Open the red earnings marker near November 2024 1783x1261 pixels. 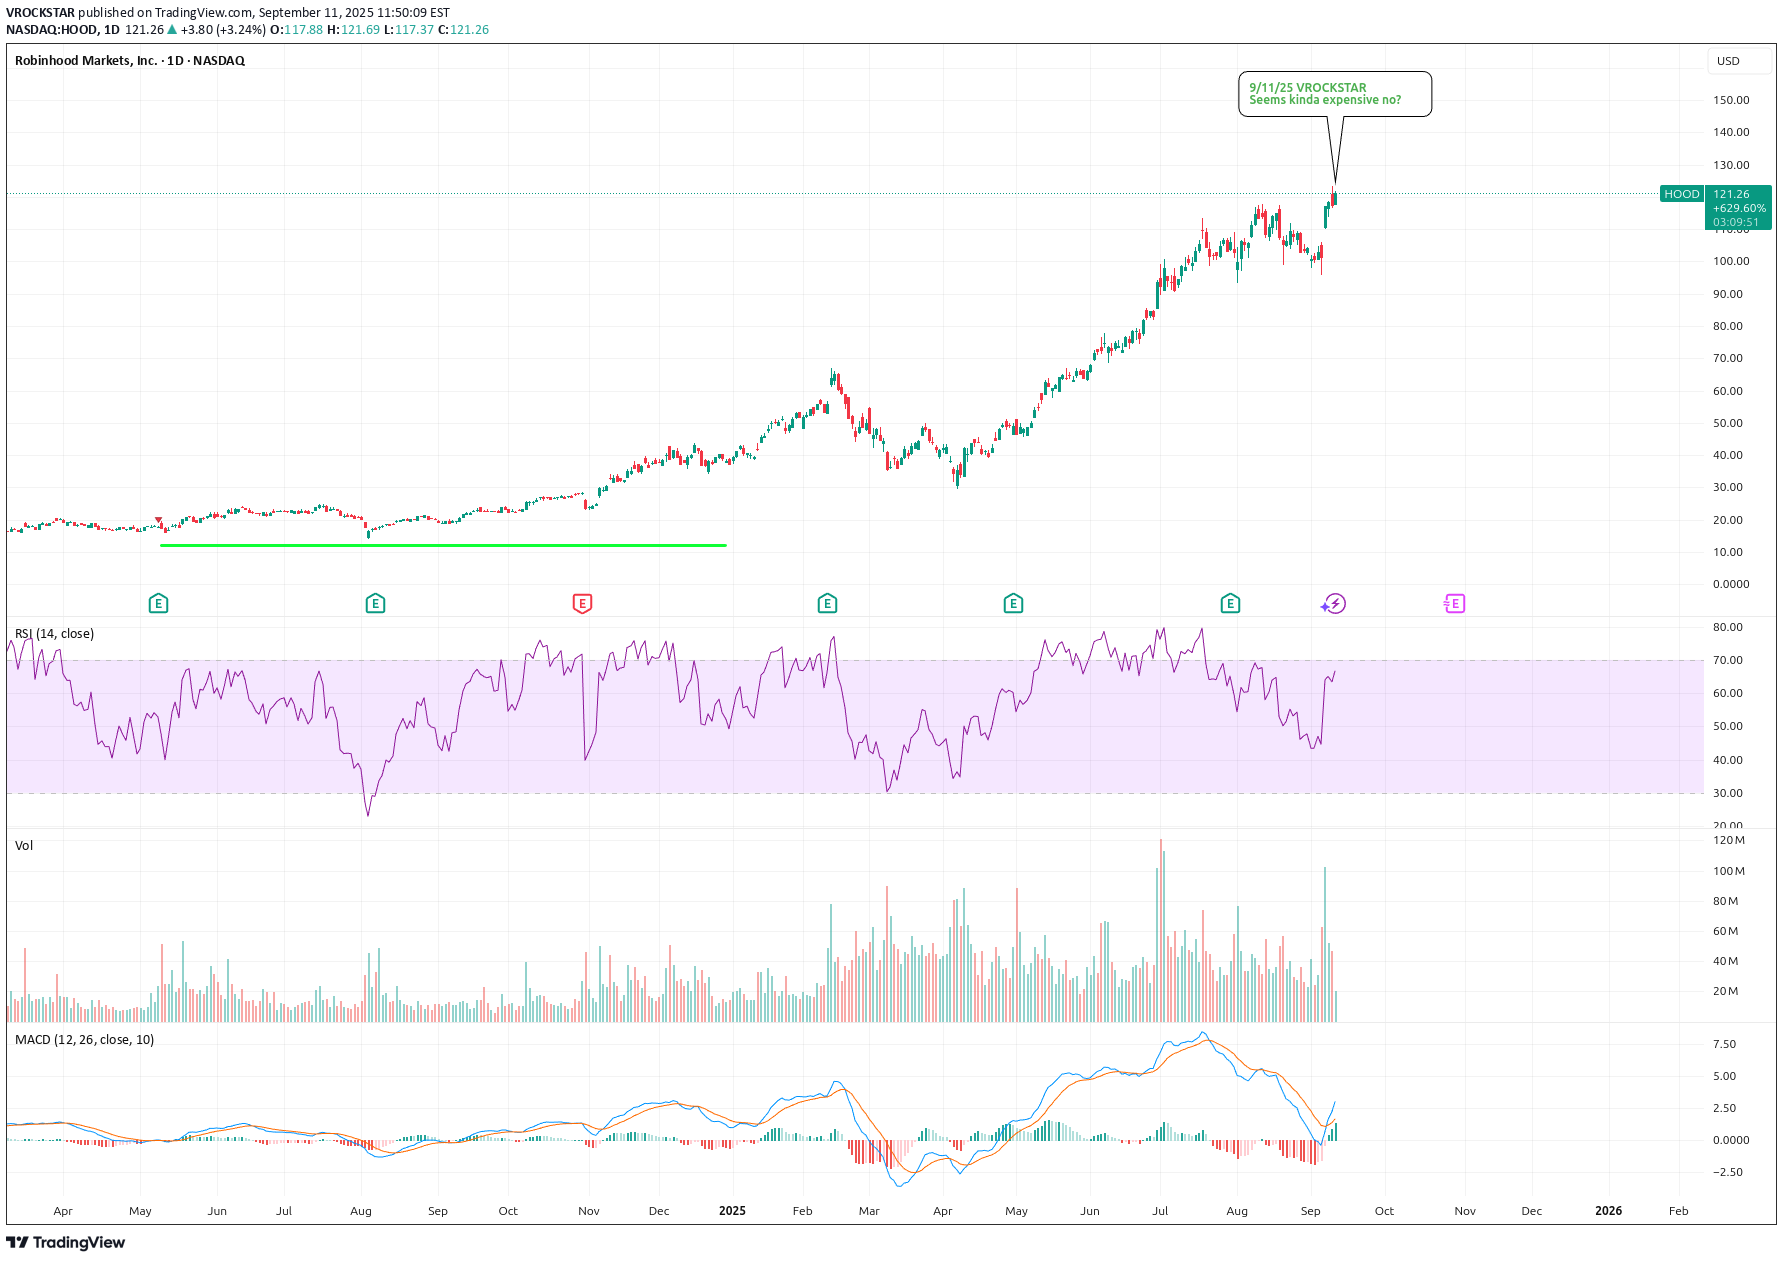(x=582, y=603)
